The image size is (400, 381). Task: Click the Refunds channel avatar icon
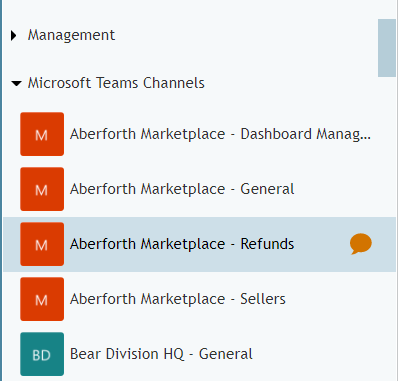click(42, 244)
